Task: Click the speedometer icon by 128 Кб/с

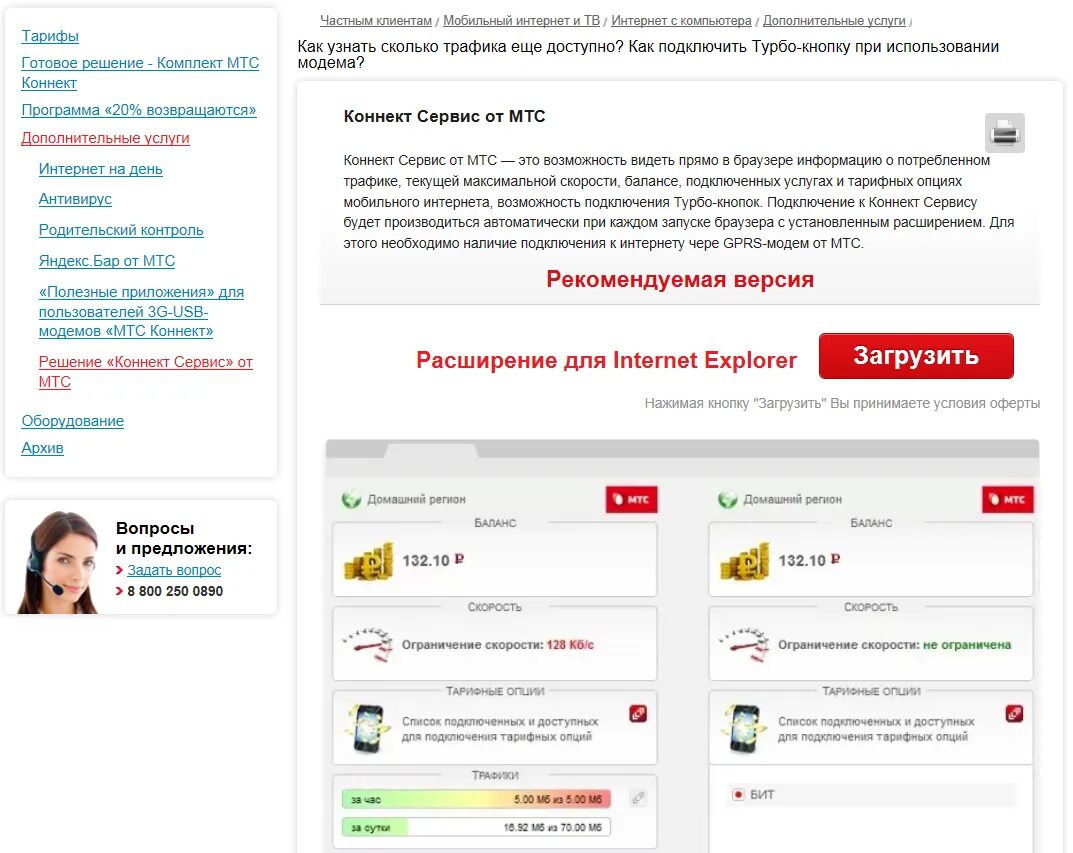Action: (368, 645)
